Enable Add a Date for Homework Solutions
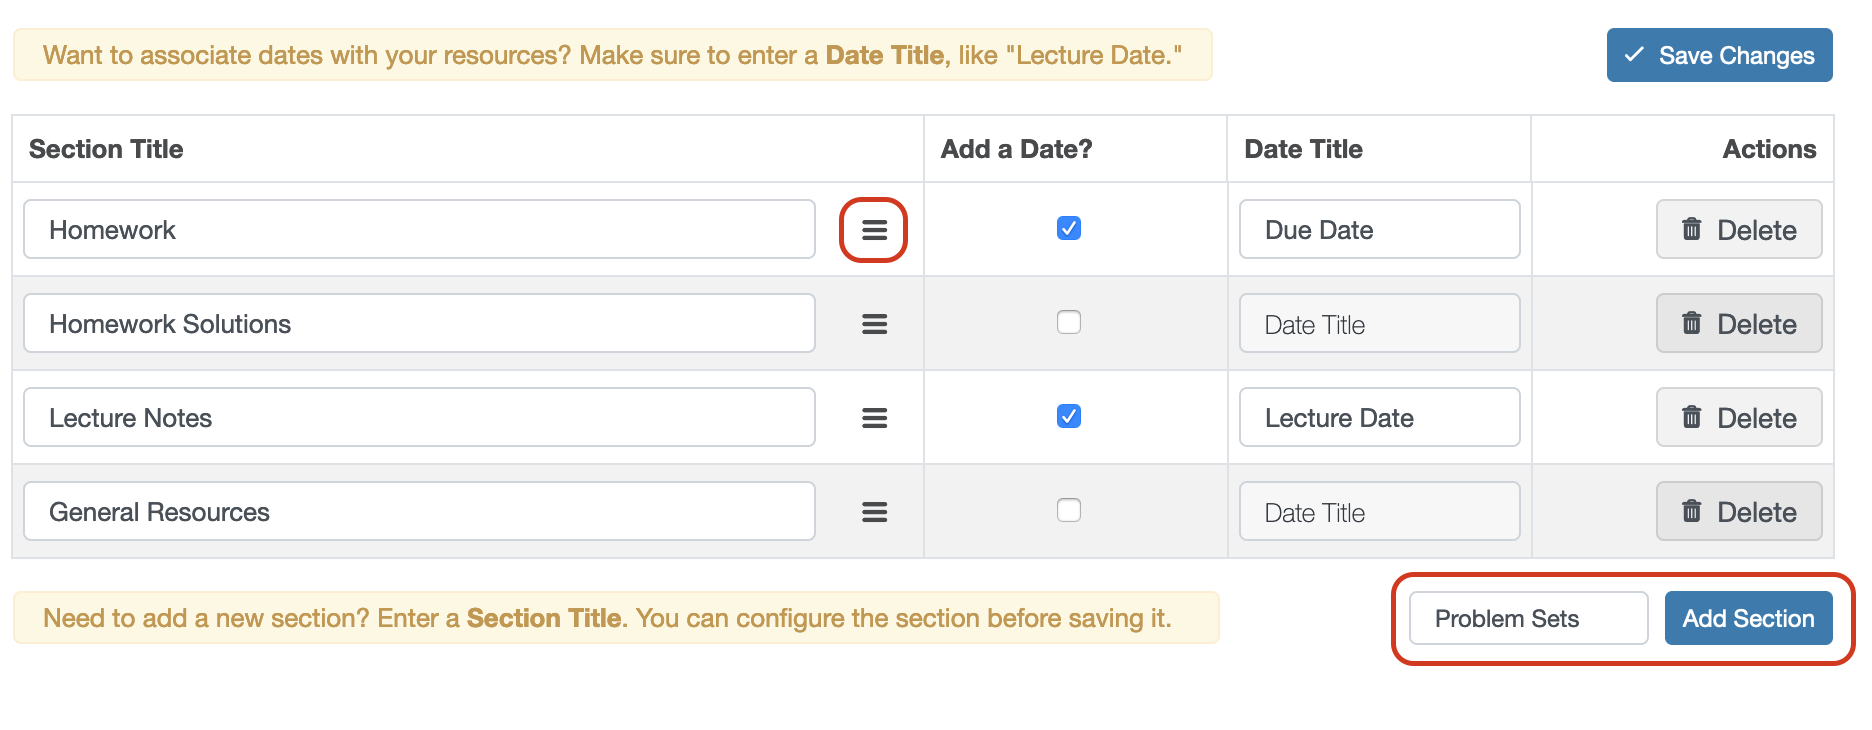The image size is (1872, 730). (1069, 322)
